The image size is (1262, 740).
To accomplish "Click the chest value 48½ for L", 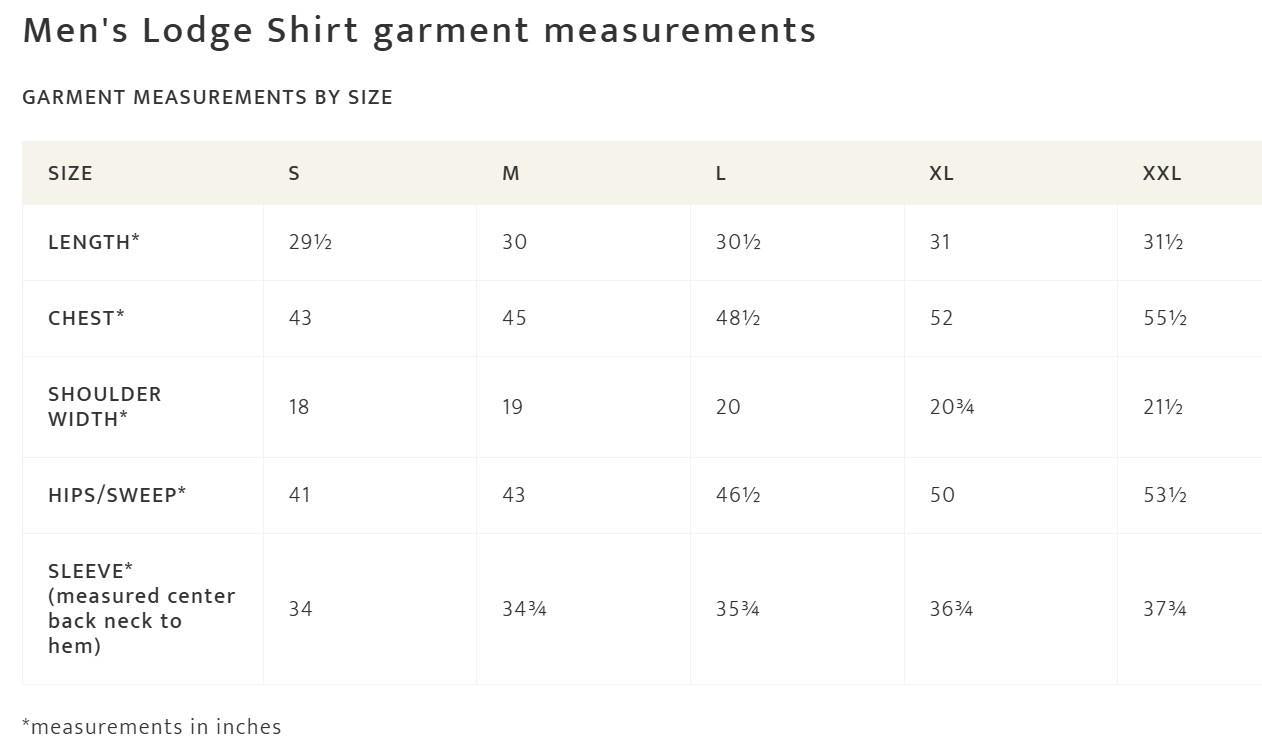I will coord(738,318).
